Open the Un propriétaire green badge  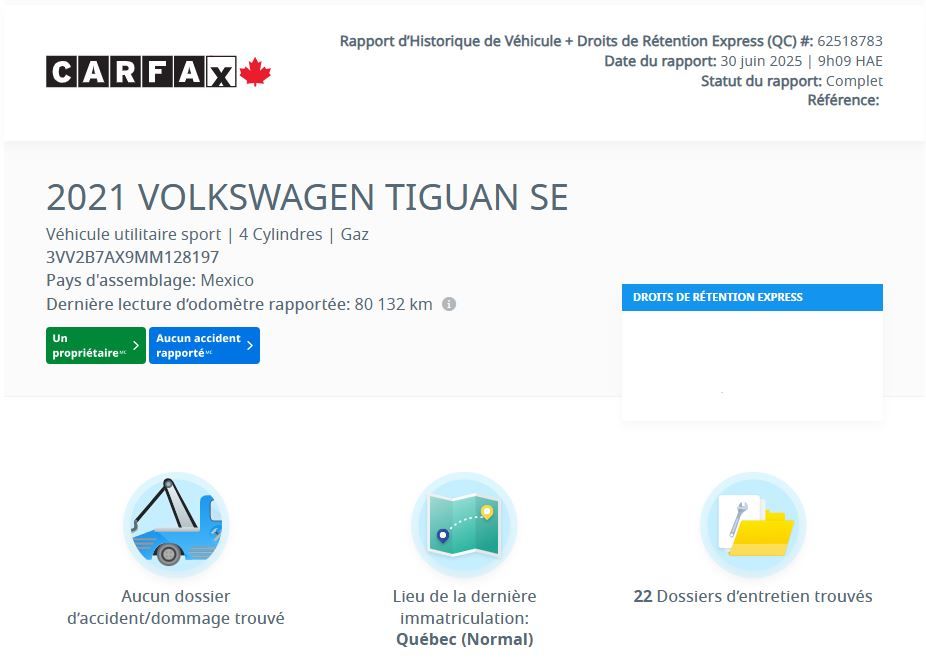(x=96, y=345)
